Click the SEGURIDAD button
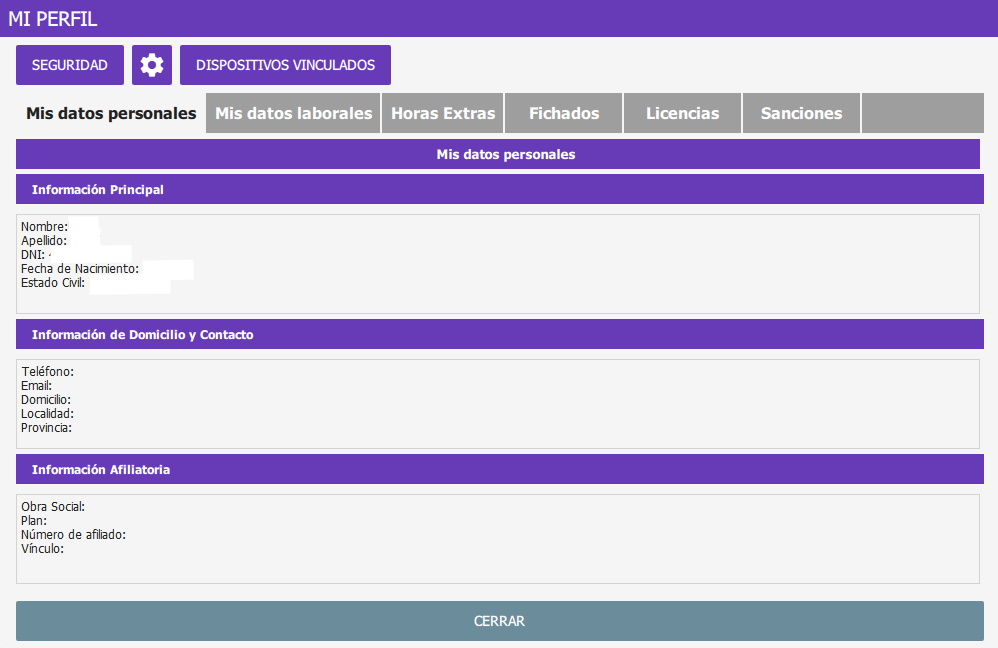This screenshot has height=648, width=998. click(69, 64)
